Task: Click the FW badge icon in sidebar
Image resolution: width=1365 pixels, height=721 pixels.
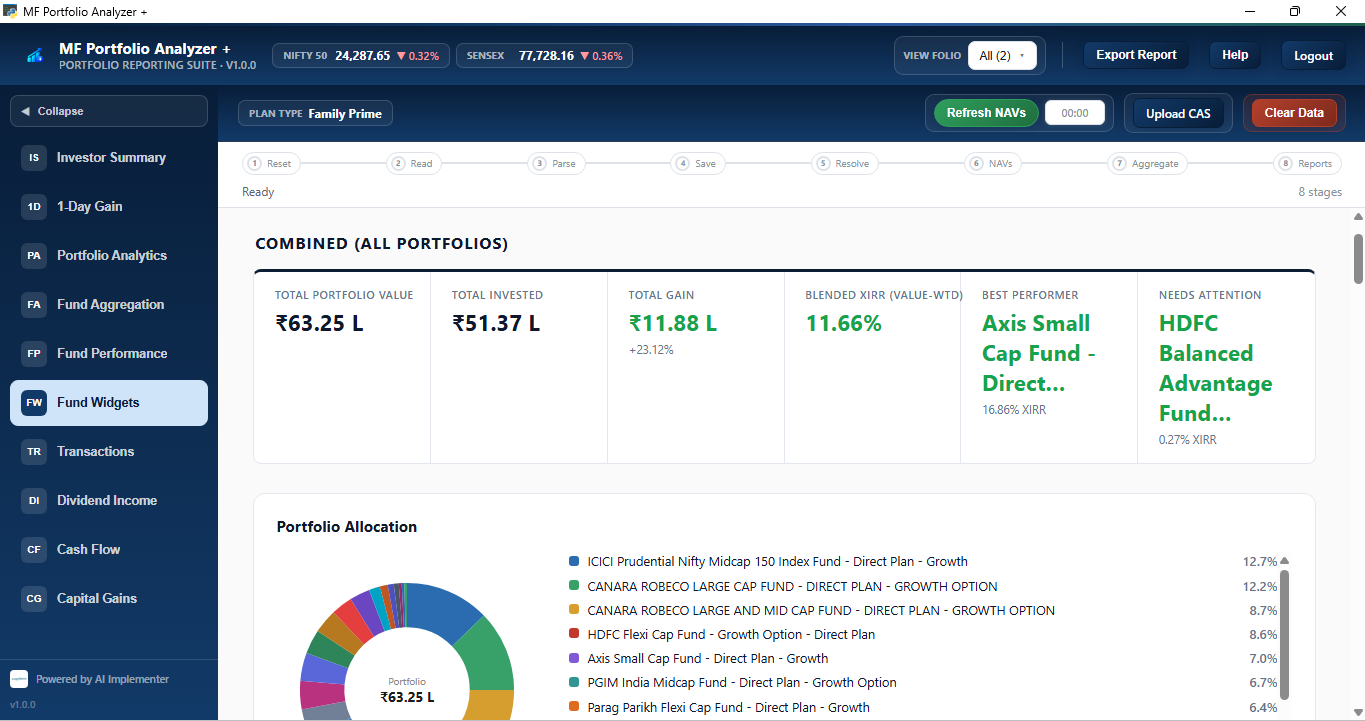Action: pyautogui.click(x=34, y=403)
